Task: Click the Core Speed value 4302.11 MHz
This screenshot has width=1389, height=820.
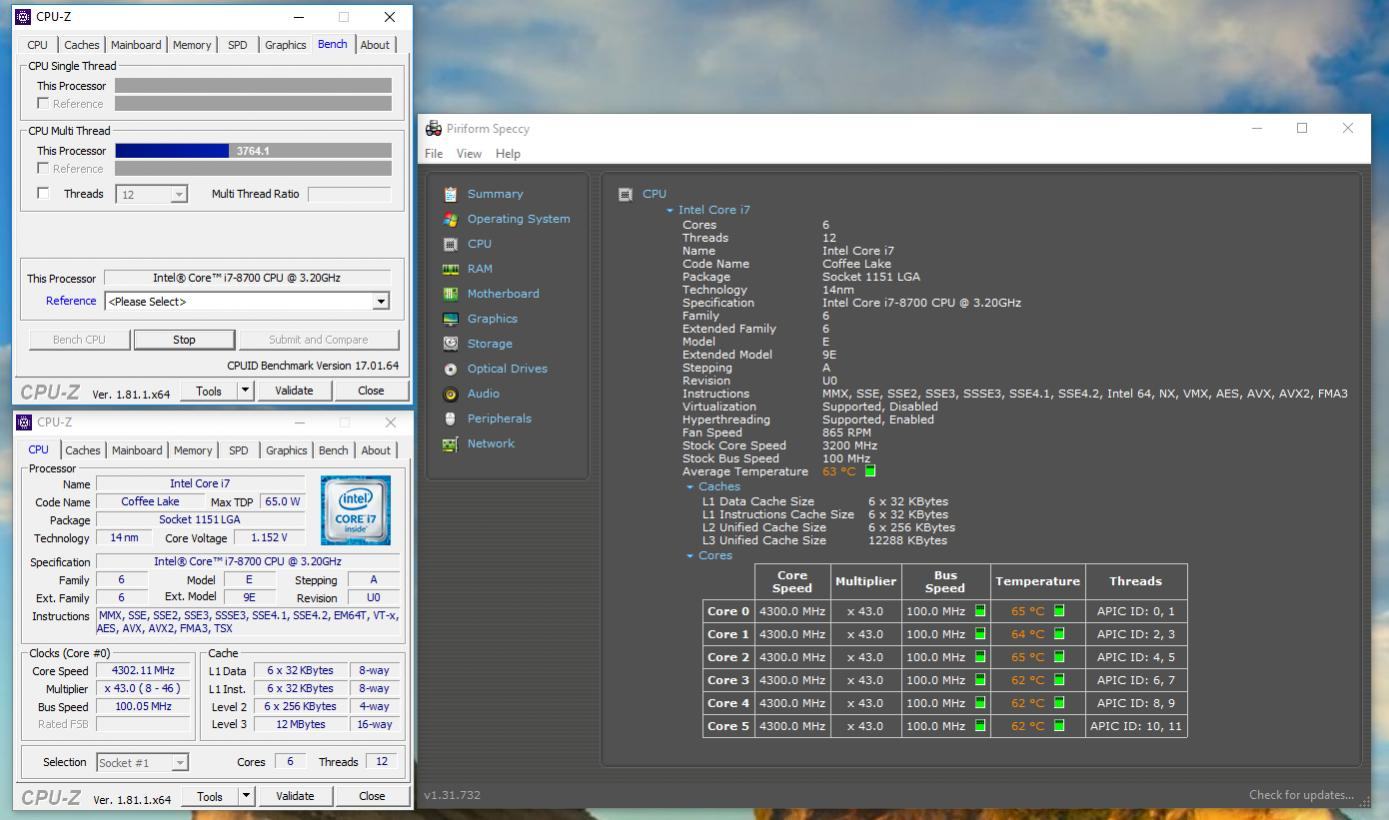Action: [x=143, y=671]
